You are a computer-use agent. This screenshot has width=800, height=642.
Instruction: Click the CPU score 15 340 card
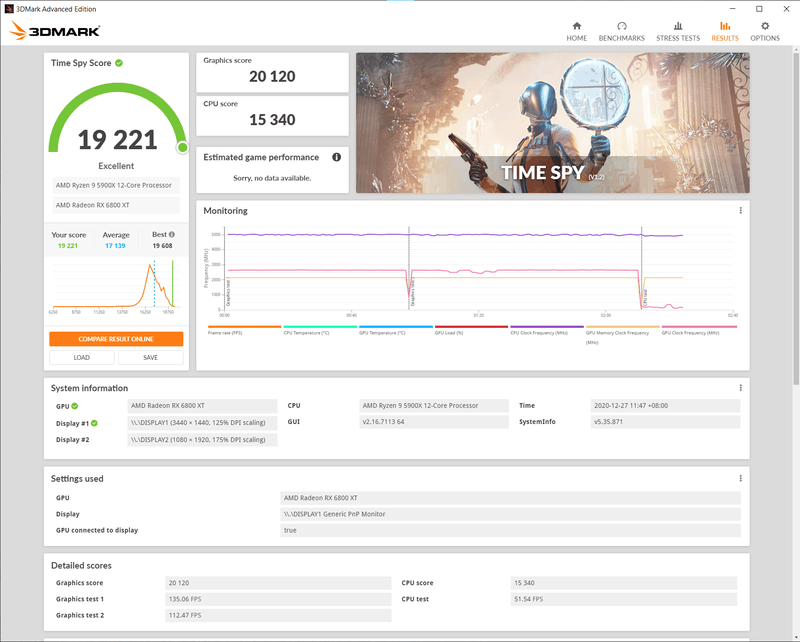(x=272, y=116)
